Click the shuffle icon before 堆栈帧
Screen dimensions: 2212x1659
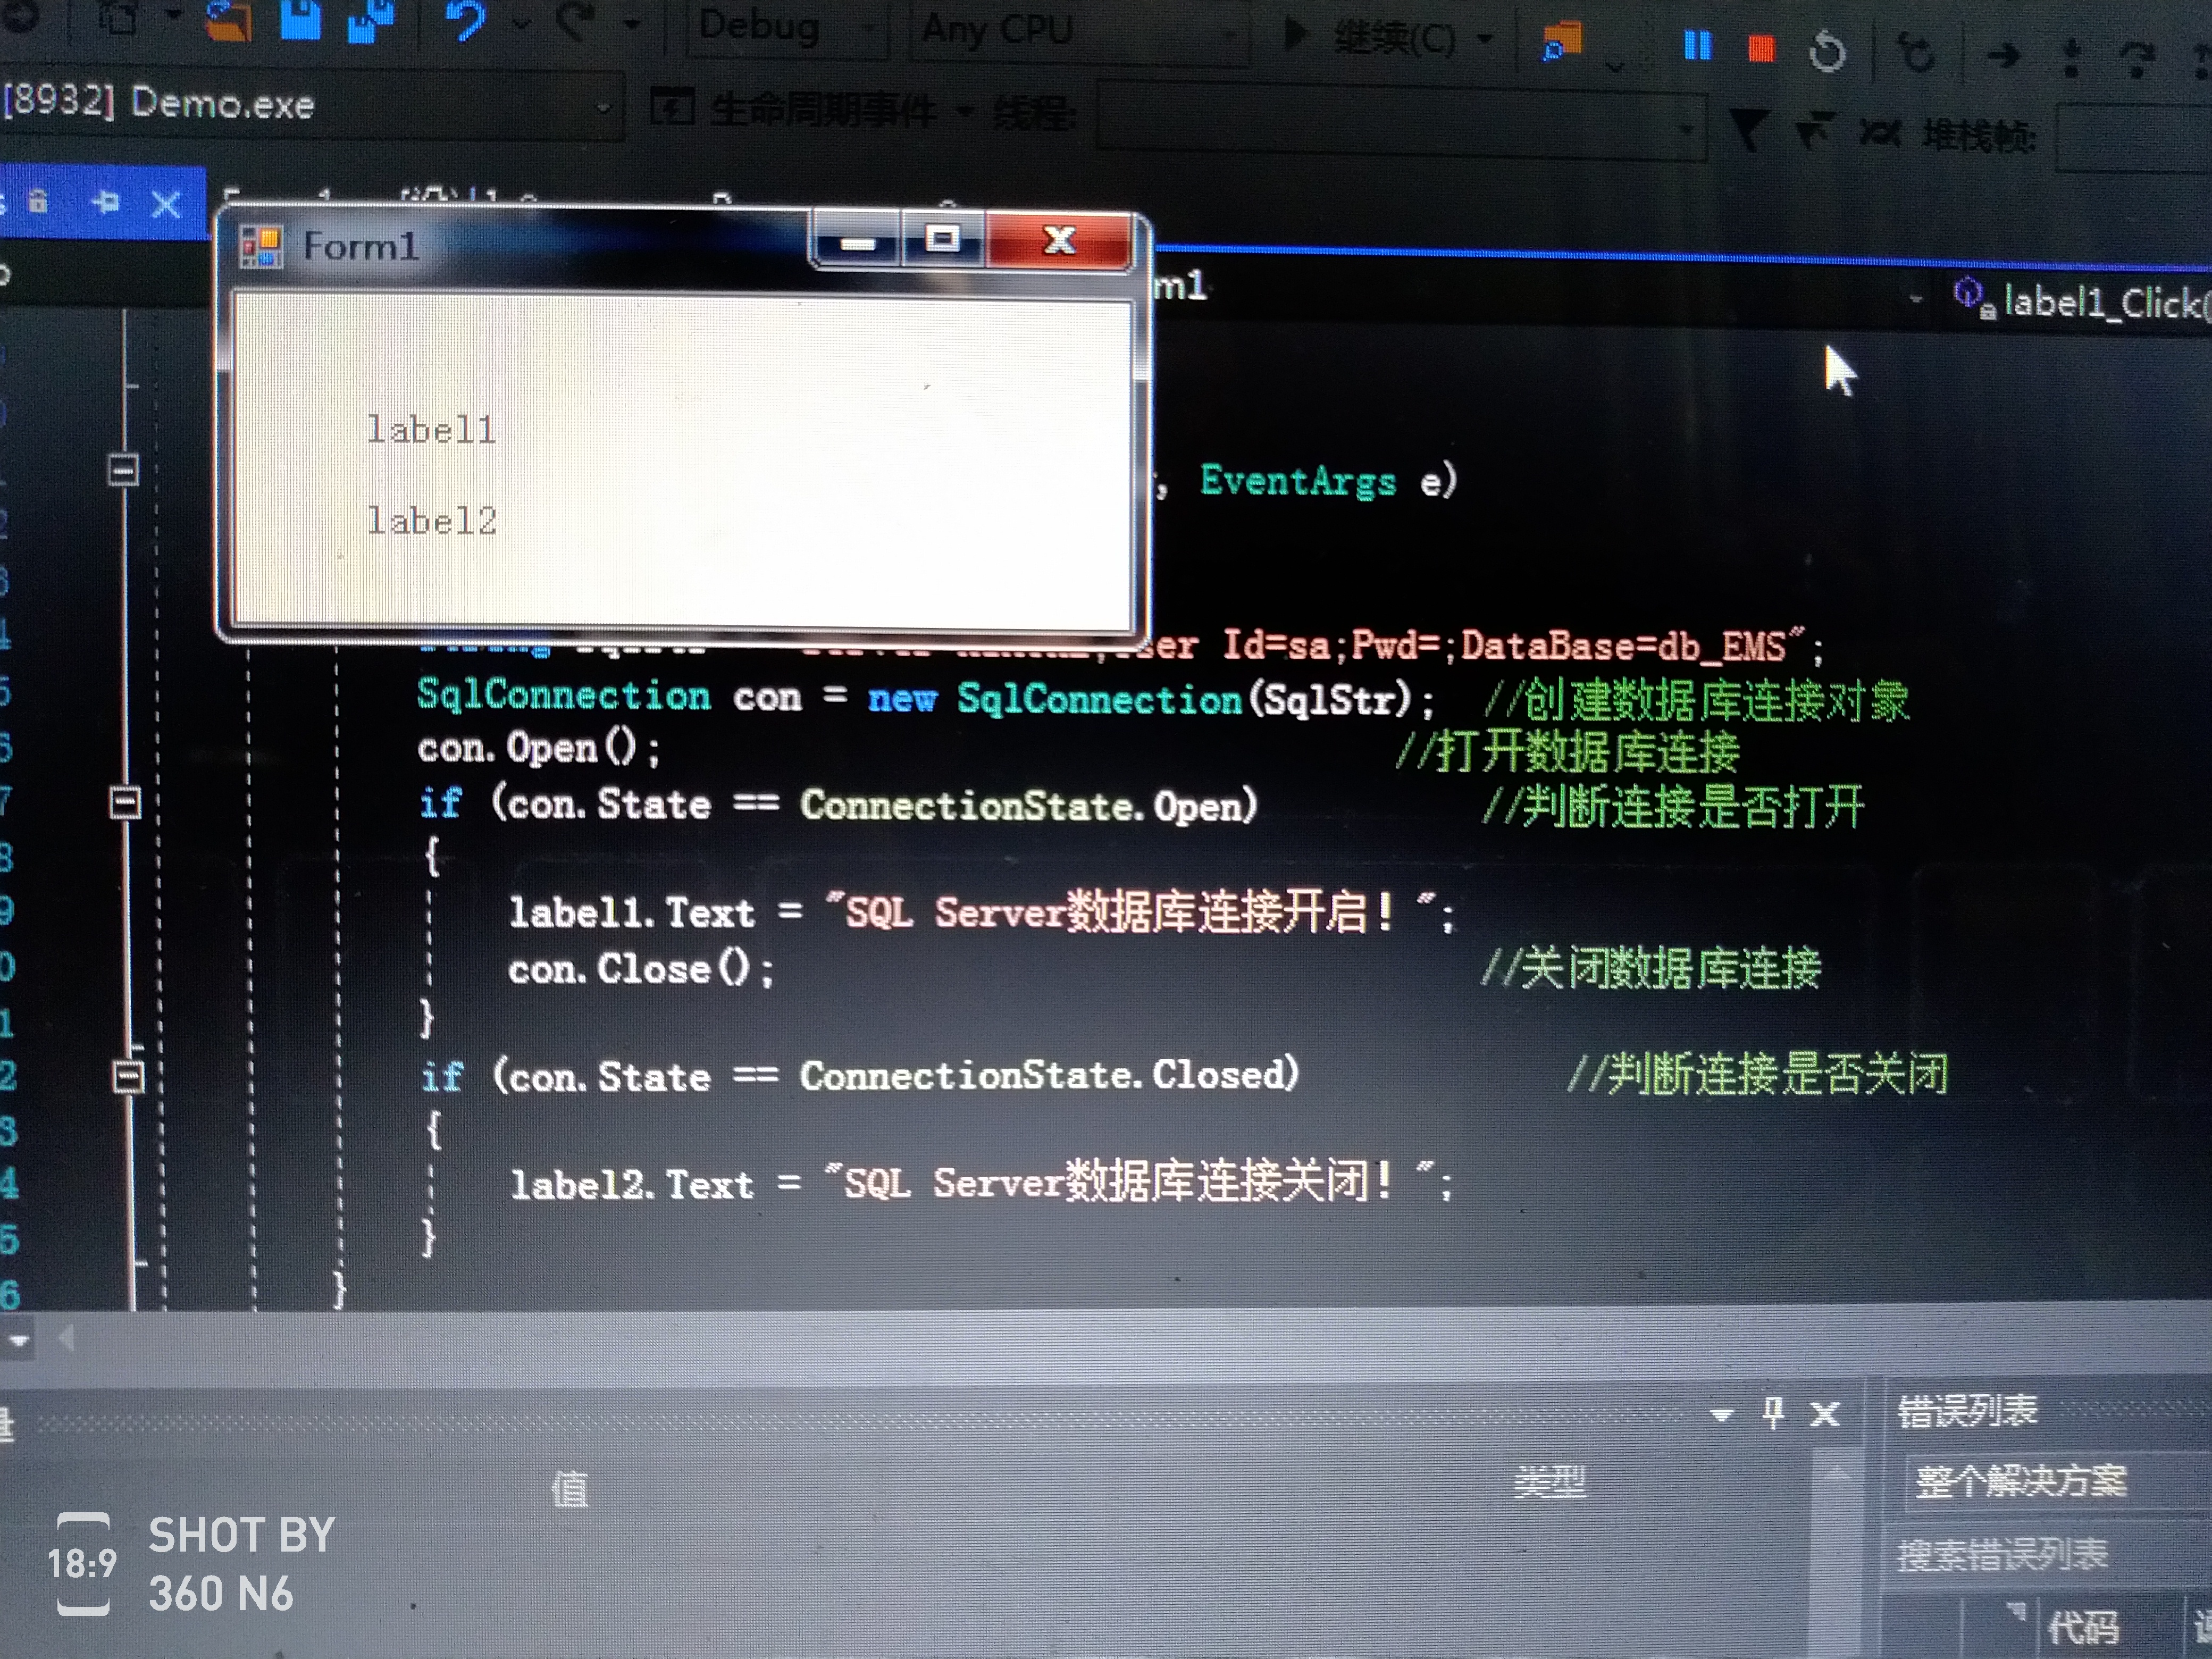(x=1879, y=132)
